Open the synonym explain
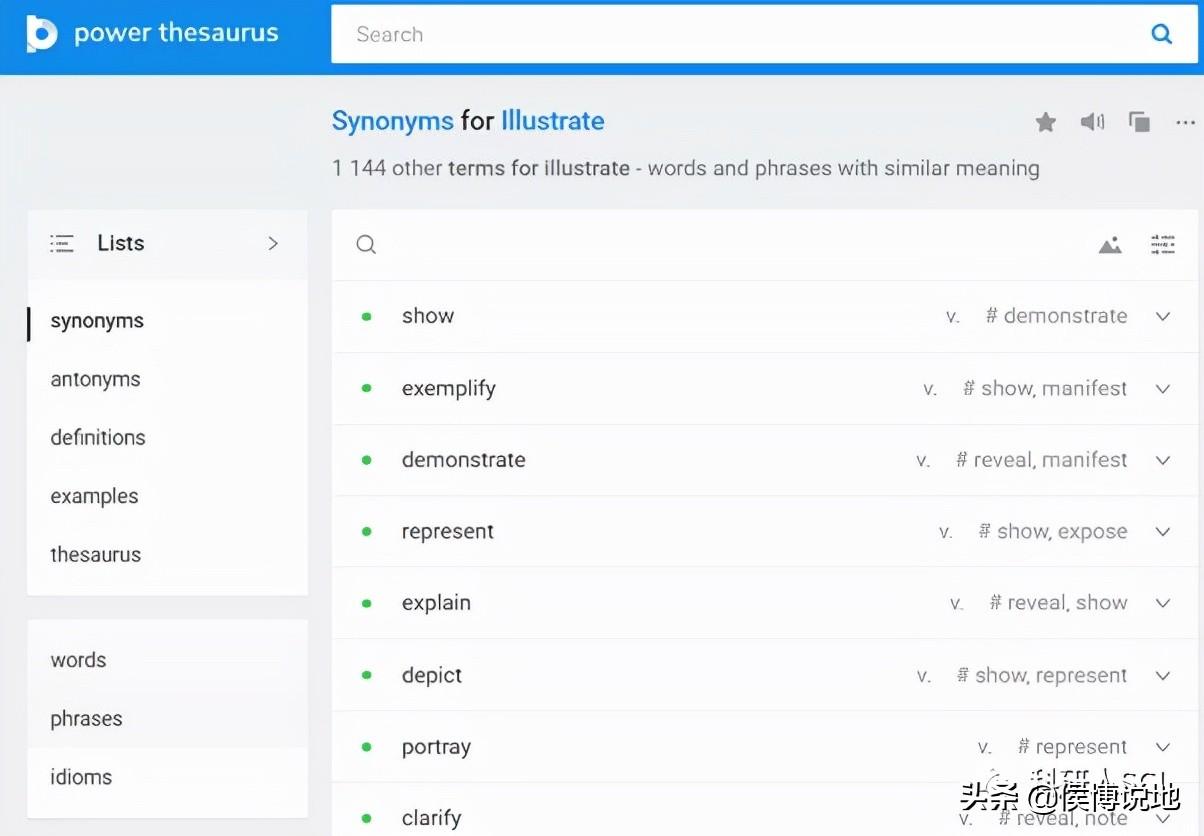Viewport: 1204px width, 836px height. point(436,604)
